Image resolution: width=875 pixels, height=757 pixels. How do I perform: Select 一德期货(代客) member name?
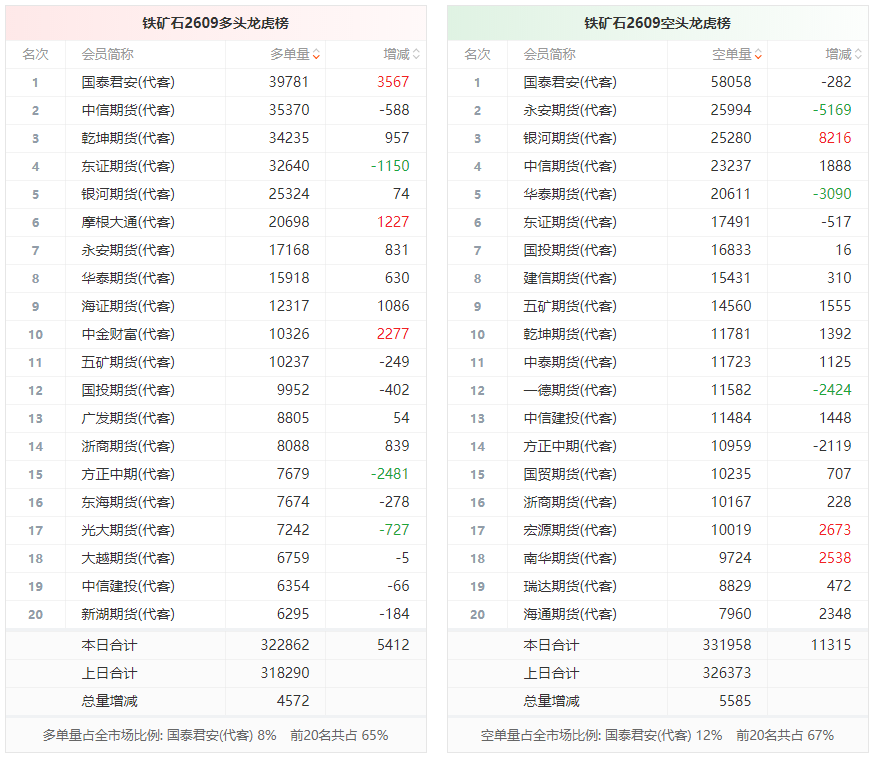pyautogui.click(x=570, y=390)
